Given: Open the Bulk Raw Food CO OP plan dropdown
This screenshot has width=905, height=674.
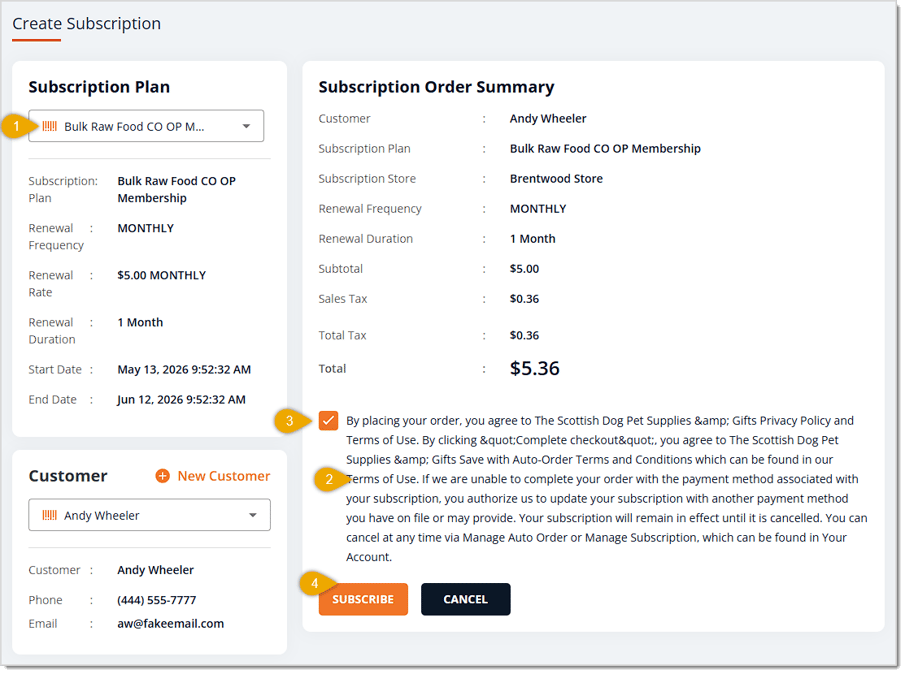Looking at the screenshot, I should coord(146,126).
